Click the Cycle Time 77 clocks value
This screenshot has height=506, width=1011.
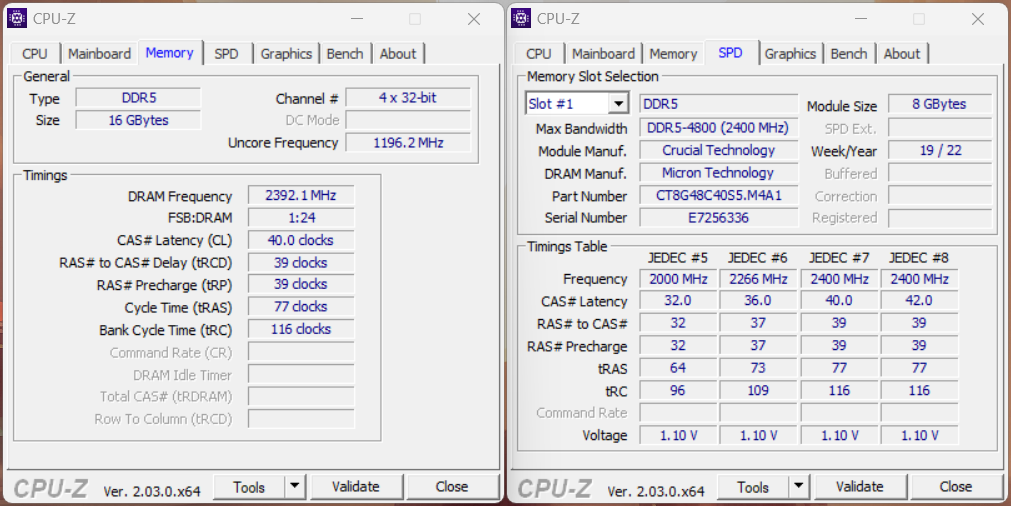pyautogui.click(x=300, y=307)
